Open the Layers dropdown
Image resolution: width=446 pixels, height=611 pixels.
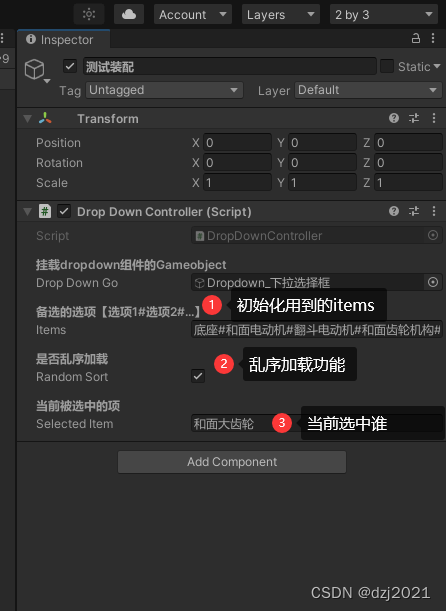point(281,14)
